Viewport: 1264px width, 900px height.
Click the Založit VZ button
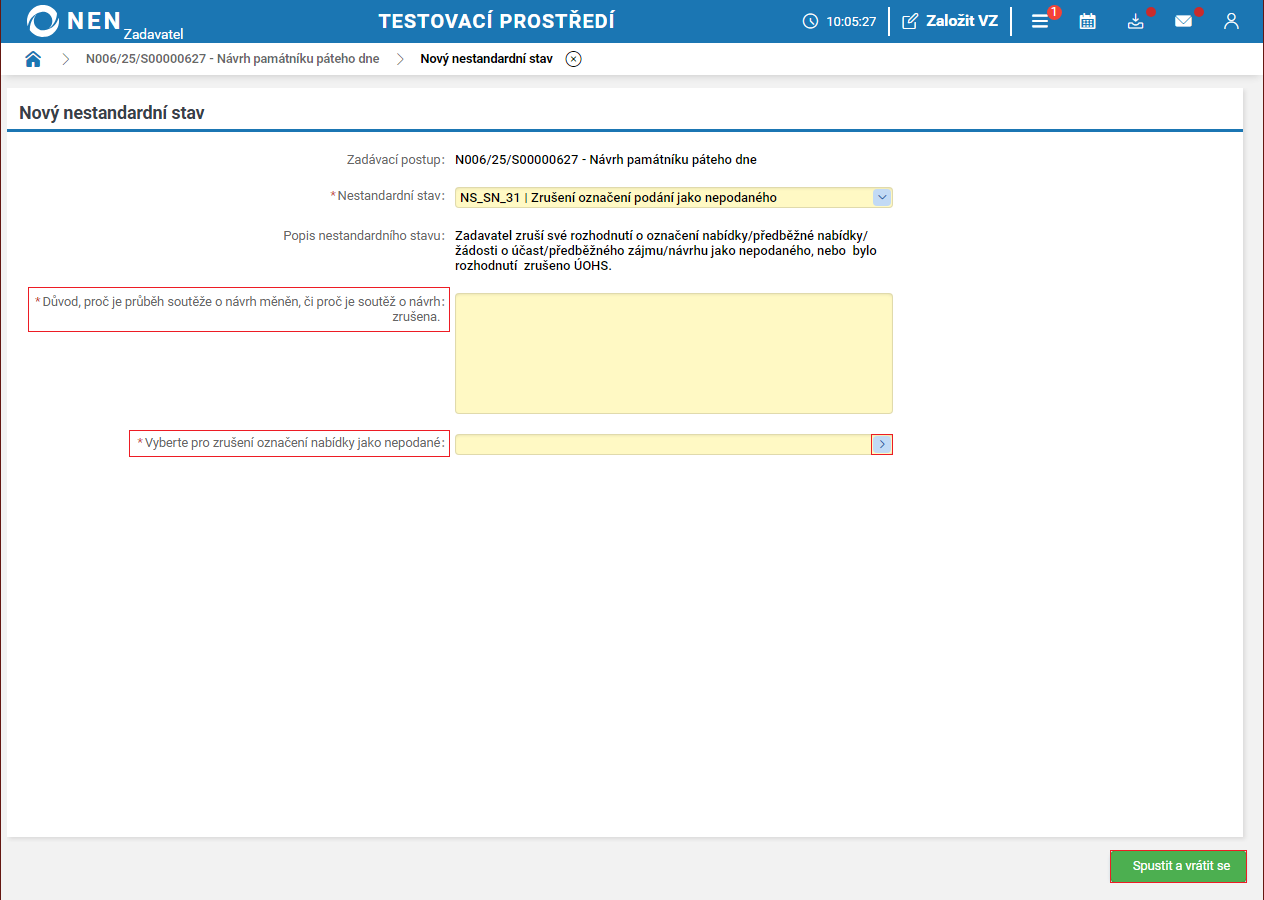pyautogui.click(x=950, y=21)
